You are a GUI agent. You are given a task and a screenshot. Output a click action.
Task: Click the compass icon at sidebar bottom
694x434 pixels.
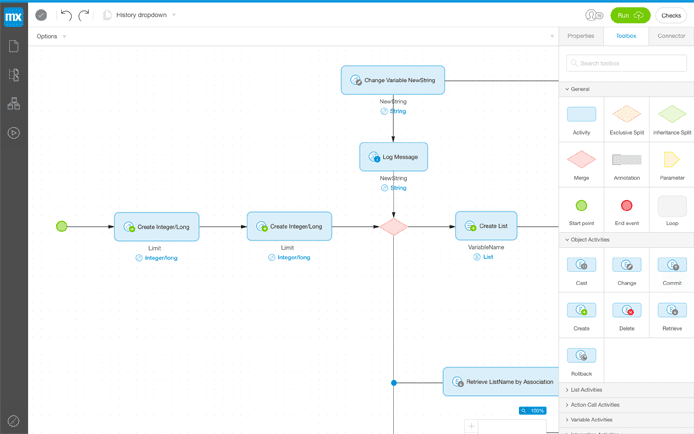(13, 421)
